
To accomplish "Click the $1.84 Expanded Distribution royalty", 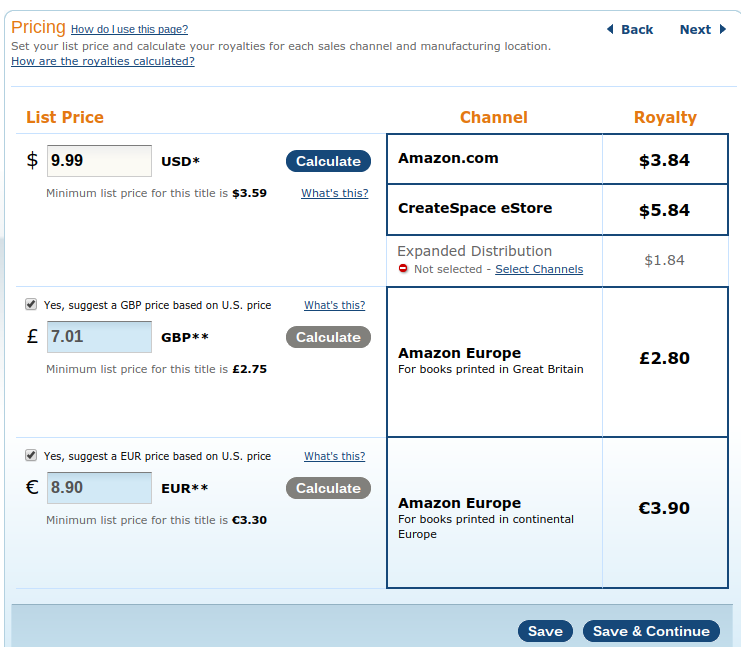I will (x=664, y=260).
